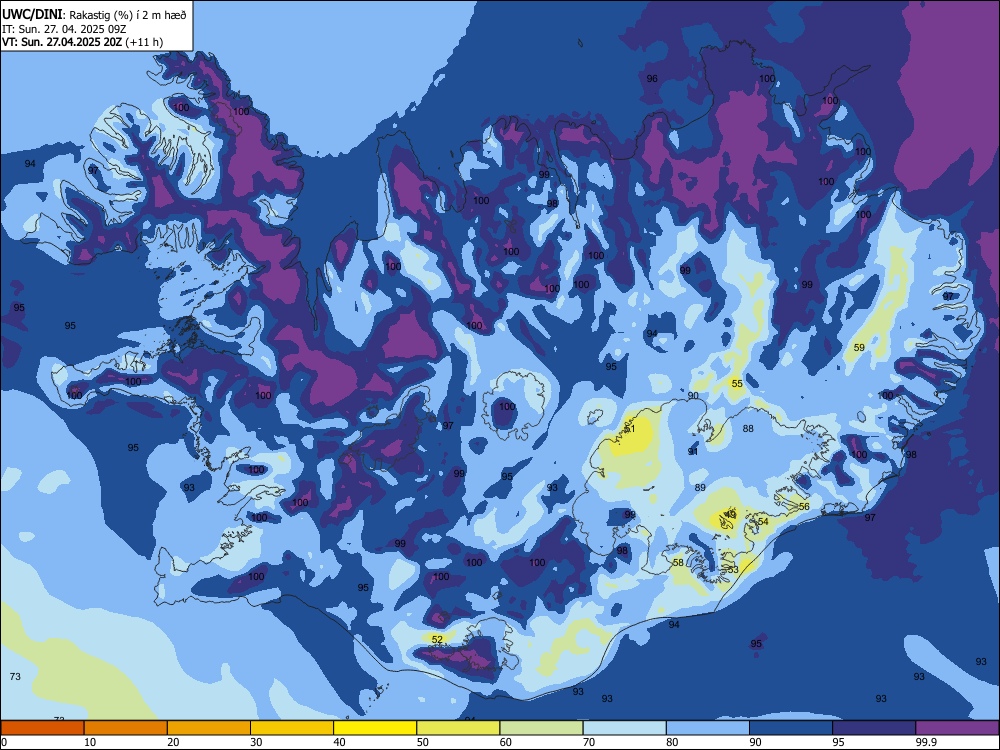
Task: Click the dark orange 0–10 legend swatch
Action: tap(42, 728)
